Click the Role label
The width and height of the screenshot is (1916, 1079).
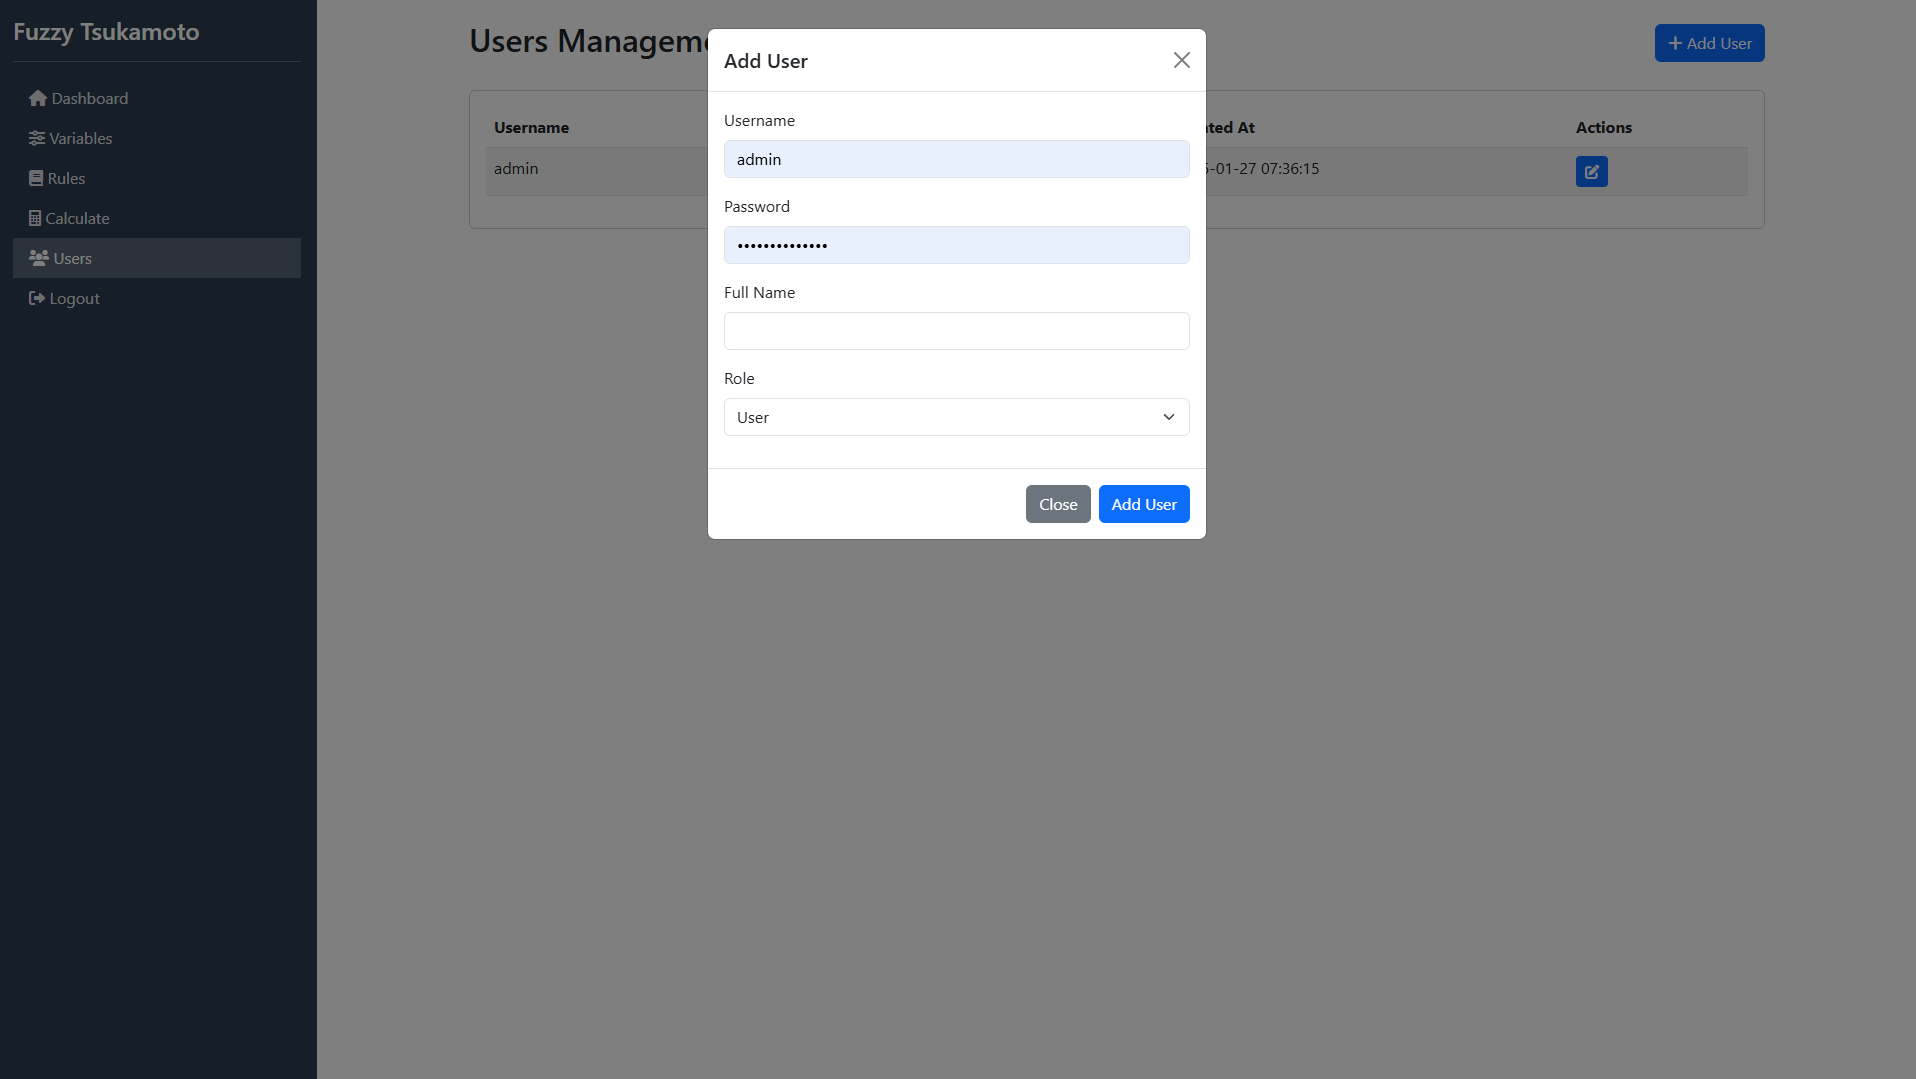(x=739, y=378)
